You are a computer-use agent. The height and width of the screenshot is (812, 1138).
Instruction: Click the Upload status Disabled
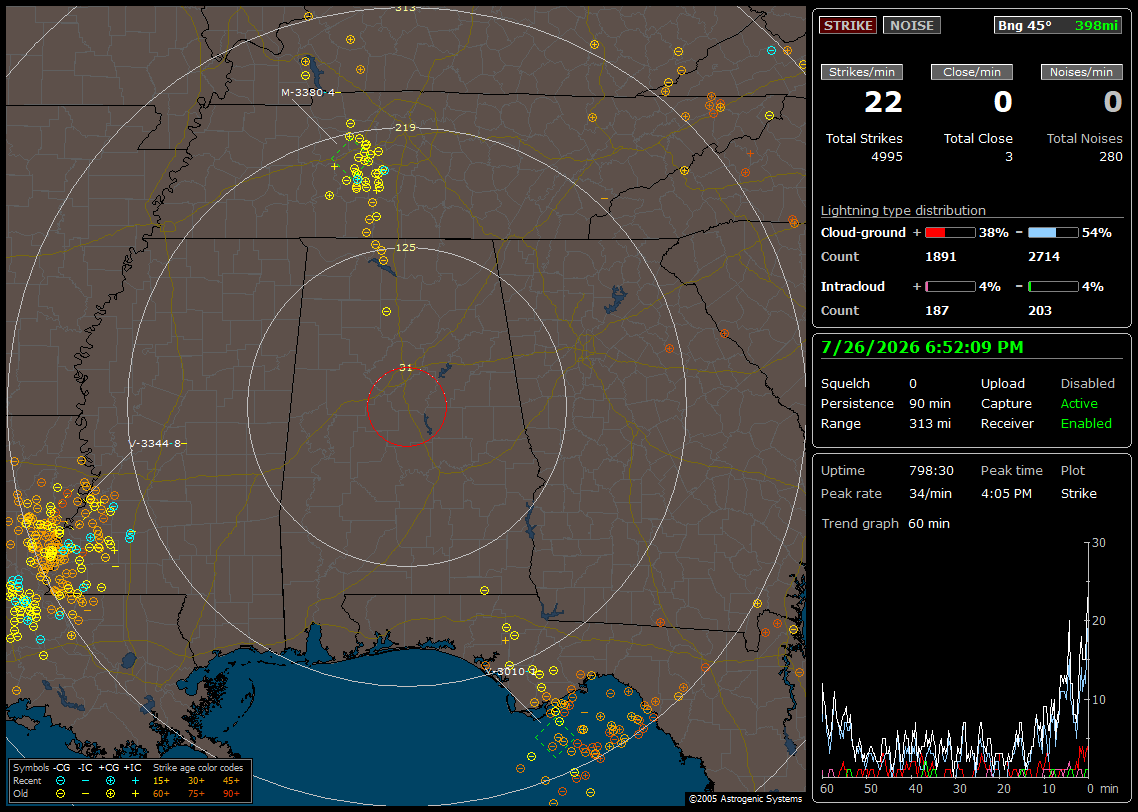coord(1087,384)
